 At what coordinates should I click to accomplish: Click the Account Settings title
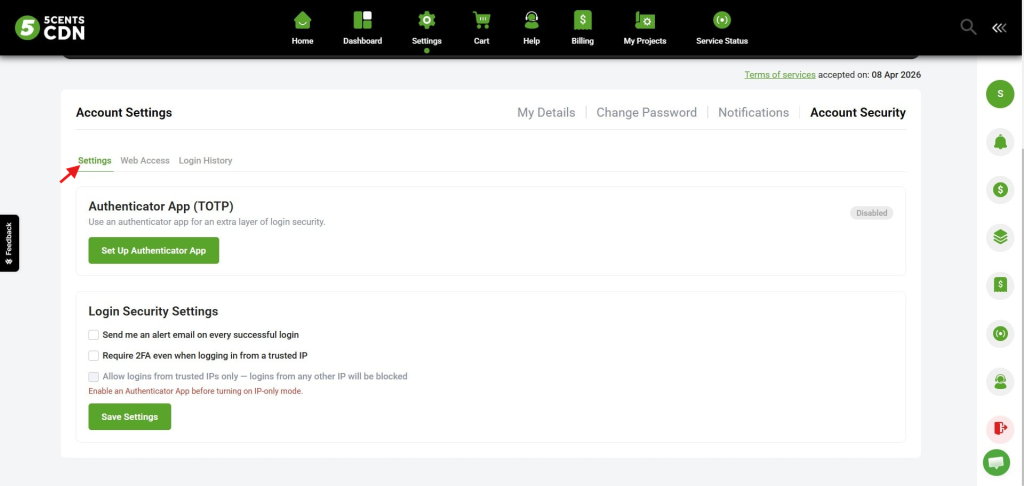(124, 112)
